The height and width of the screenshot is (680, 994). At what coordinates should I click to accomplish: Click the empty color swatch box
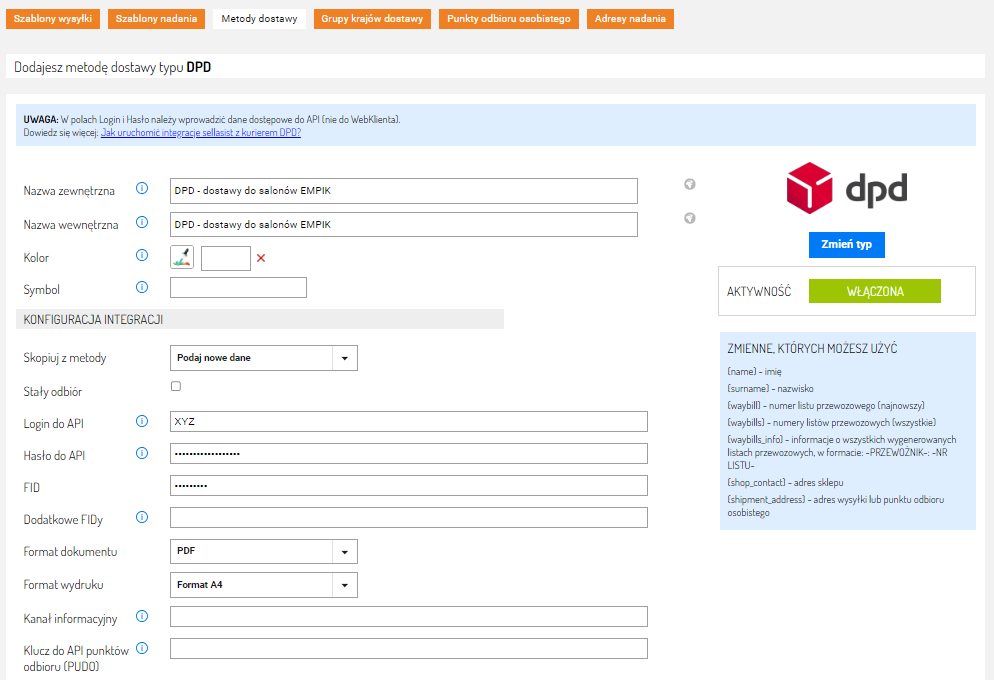(x=225, y=258)
